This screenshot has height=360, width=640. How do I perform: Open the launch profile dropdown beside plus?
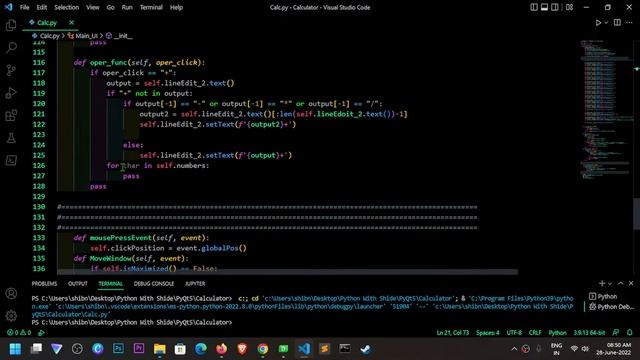coord(610,284)
